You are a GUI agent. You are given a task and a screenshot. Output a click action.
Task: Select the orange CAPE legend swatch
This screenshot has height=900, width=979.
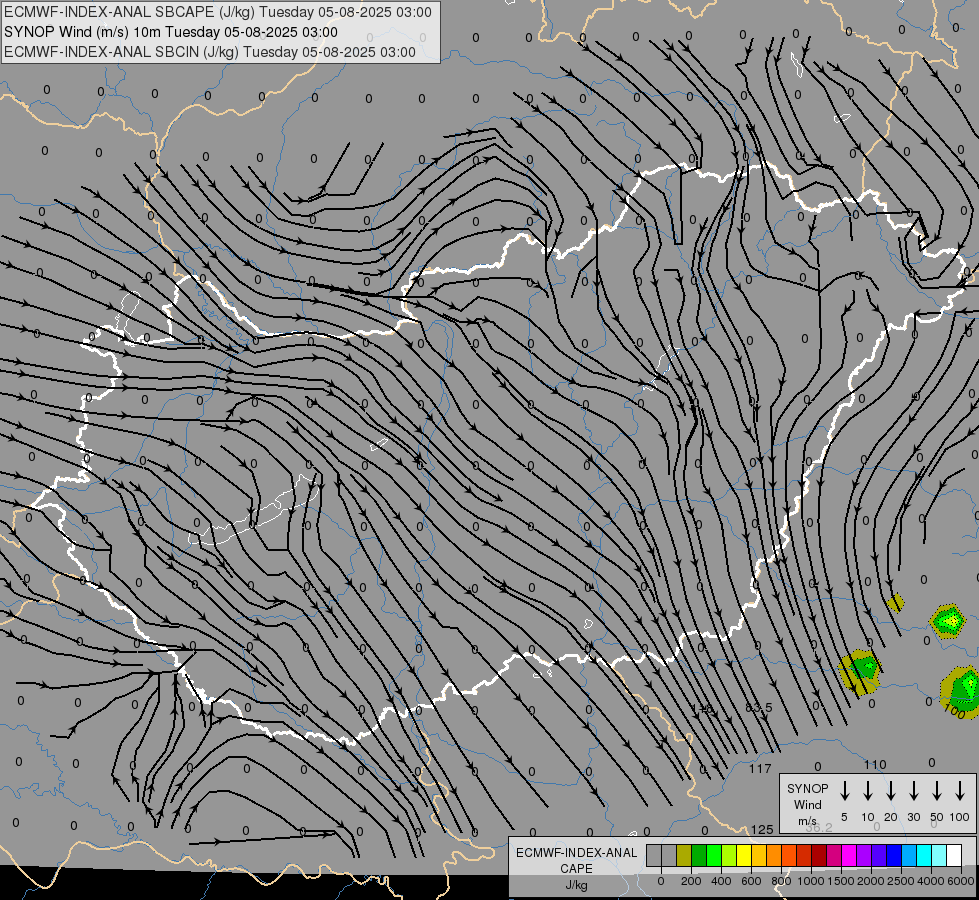point(774,855)
